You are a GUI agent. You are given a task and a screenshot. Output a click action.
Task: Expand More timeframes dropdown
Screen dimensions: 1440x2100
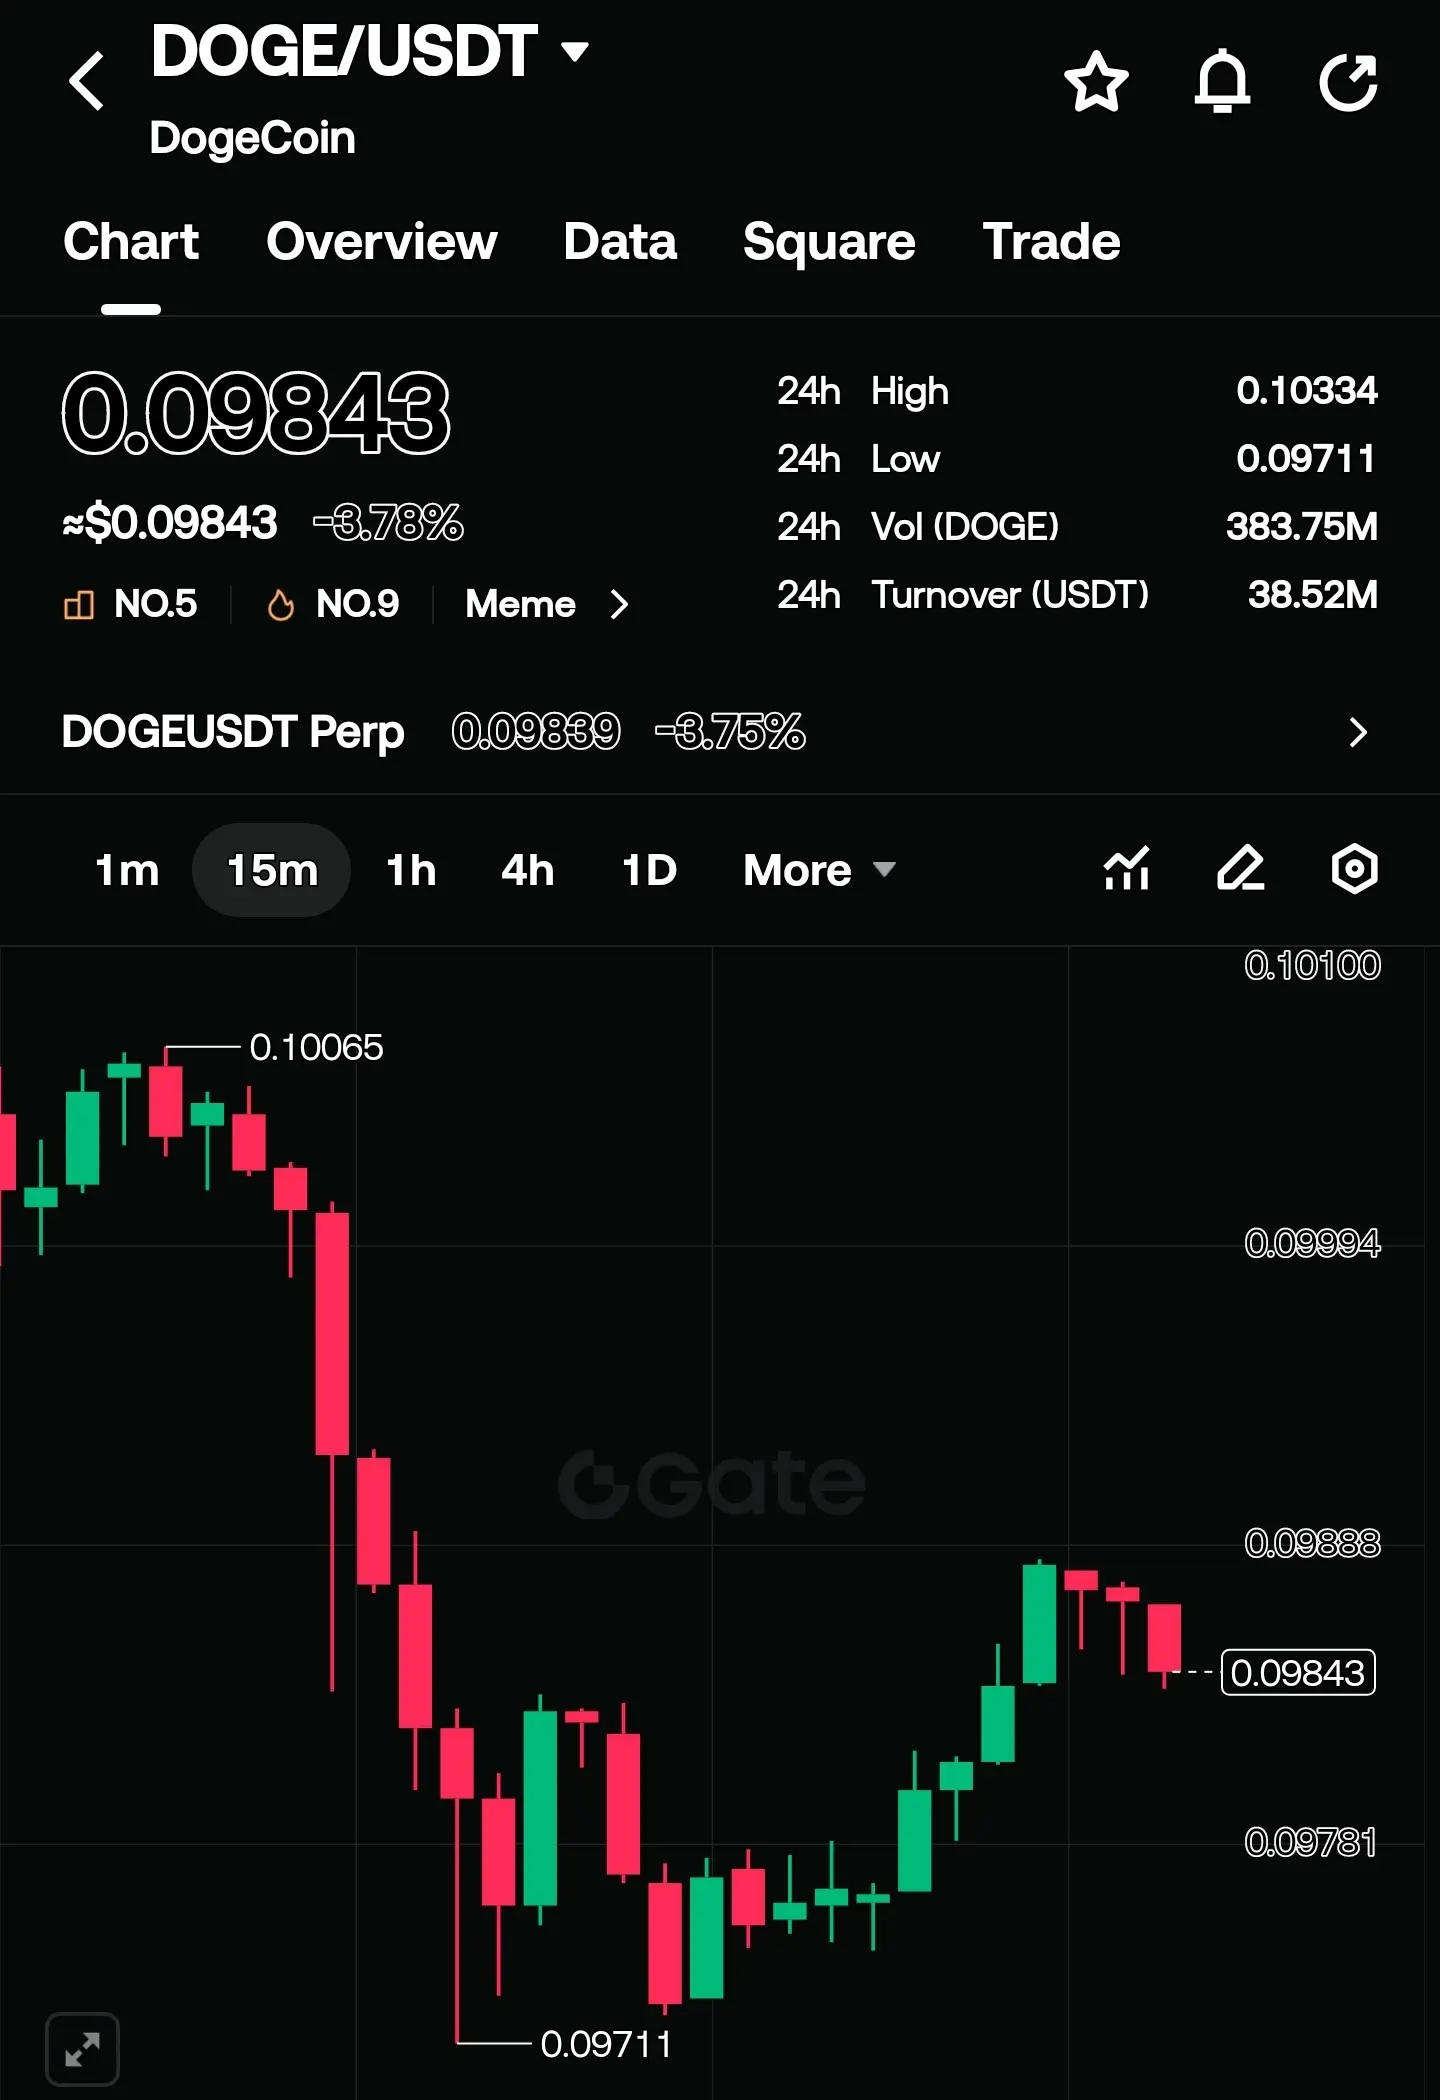click(x=819, y=870)
